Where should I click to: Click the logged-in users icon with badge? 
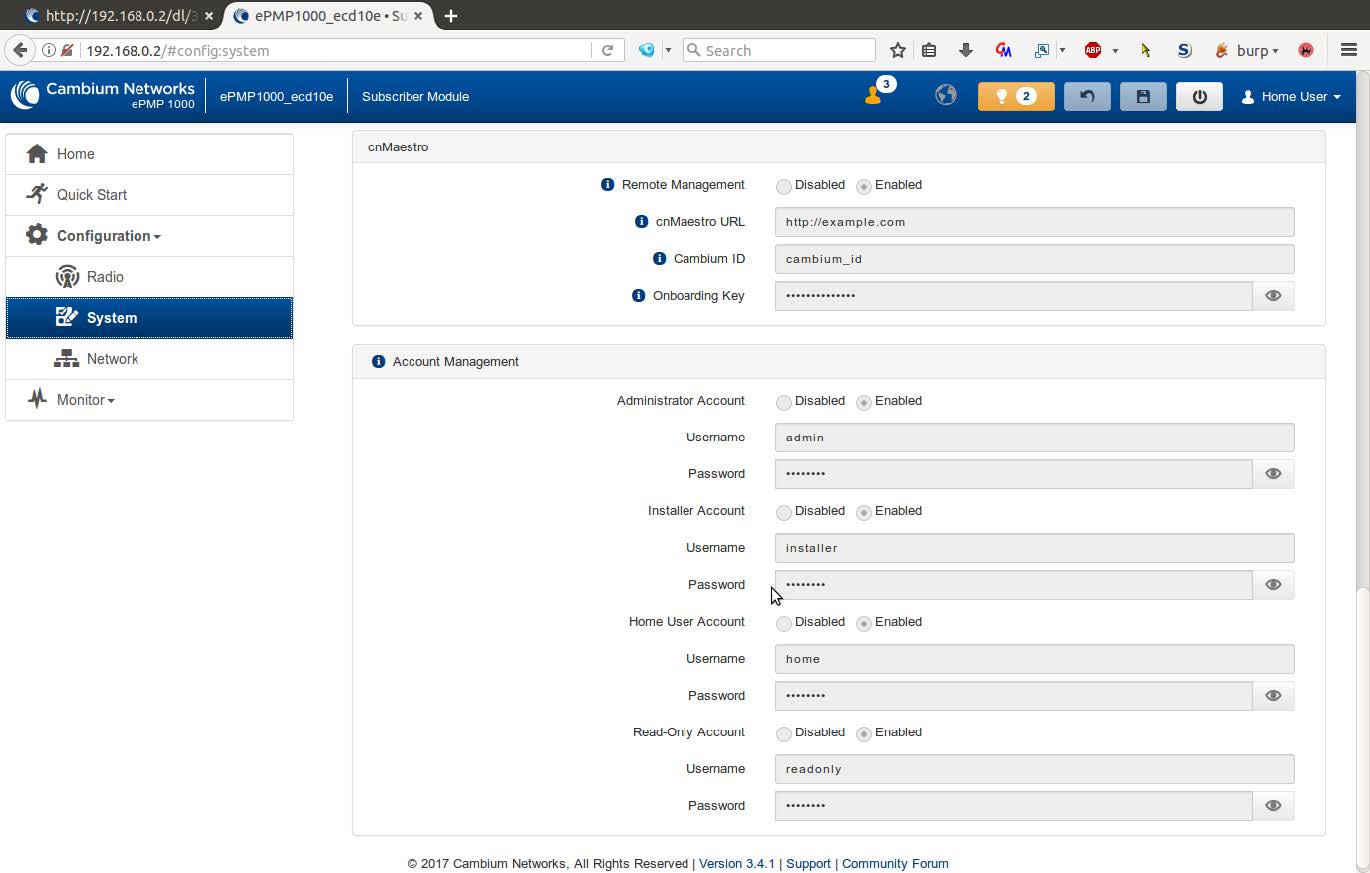click(x=874, y=95)
